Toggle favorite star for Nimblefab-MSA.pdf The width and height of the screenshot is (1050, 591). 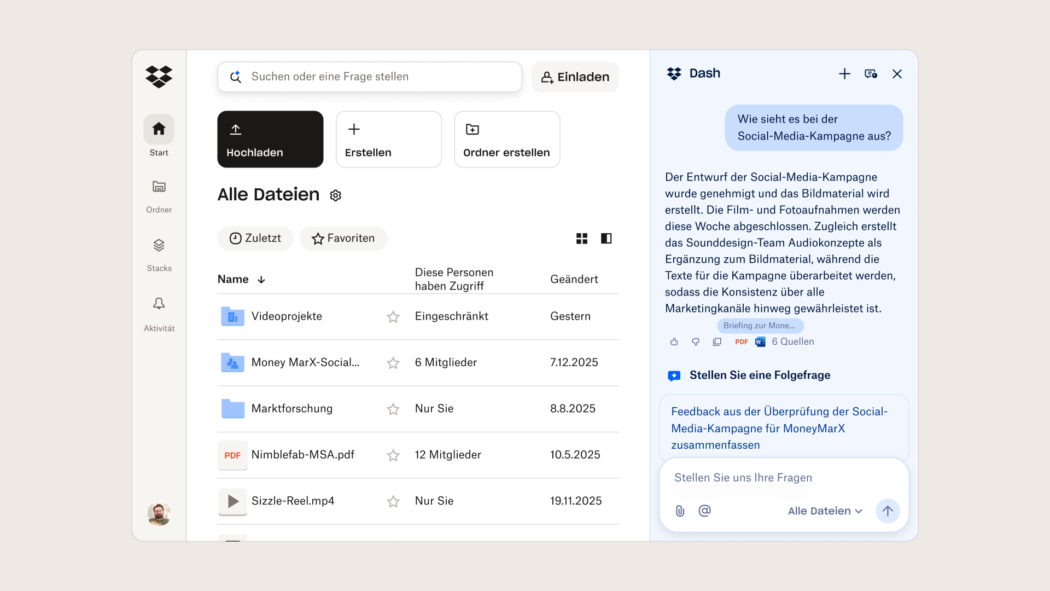click(393, 455)
